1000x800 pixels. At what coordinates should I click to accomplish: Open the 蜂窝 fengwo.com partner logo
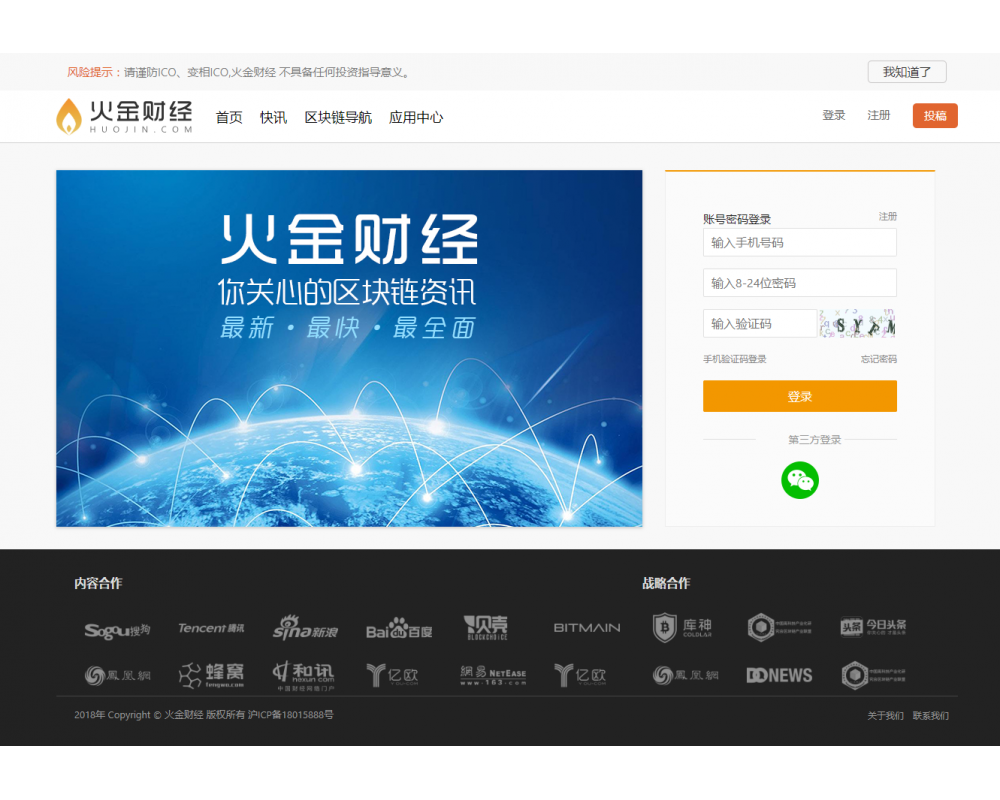pos(211,675)
